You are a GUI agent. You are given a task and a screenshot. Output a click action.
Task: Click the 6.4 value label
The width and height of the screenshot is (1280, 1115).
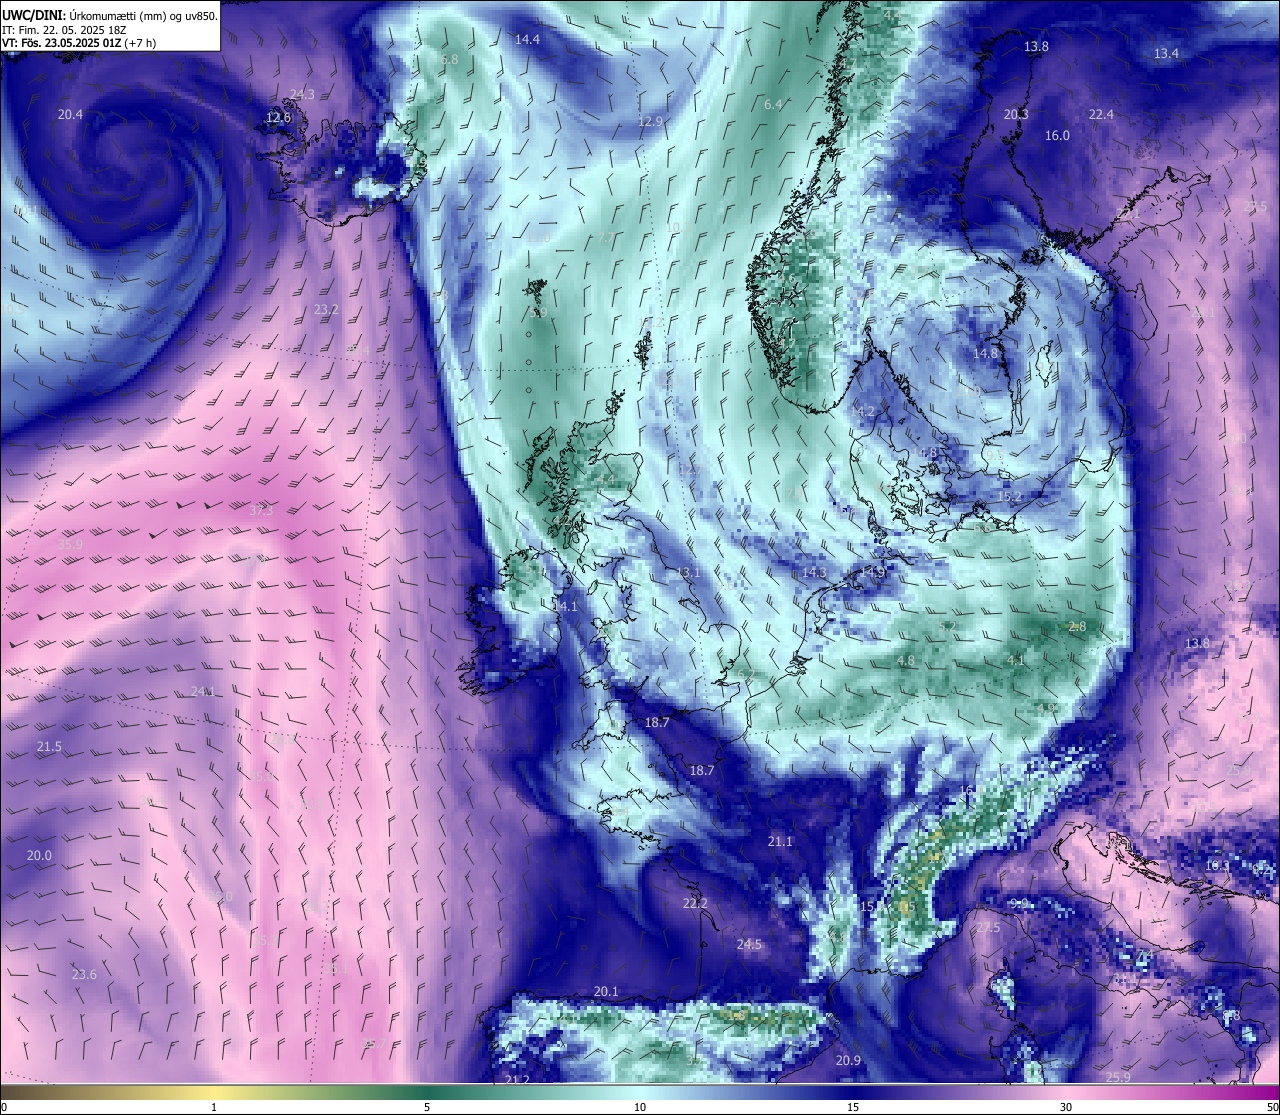click(773, 105)
